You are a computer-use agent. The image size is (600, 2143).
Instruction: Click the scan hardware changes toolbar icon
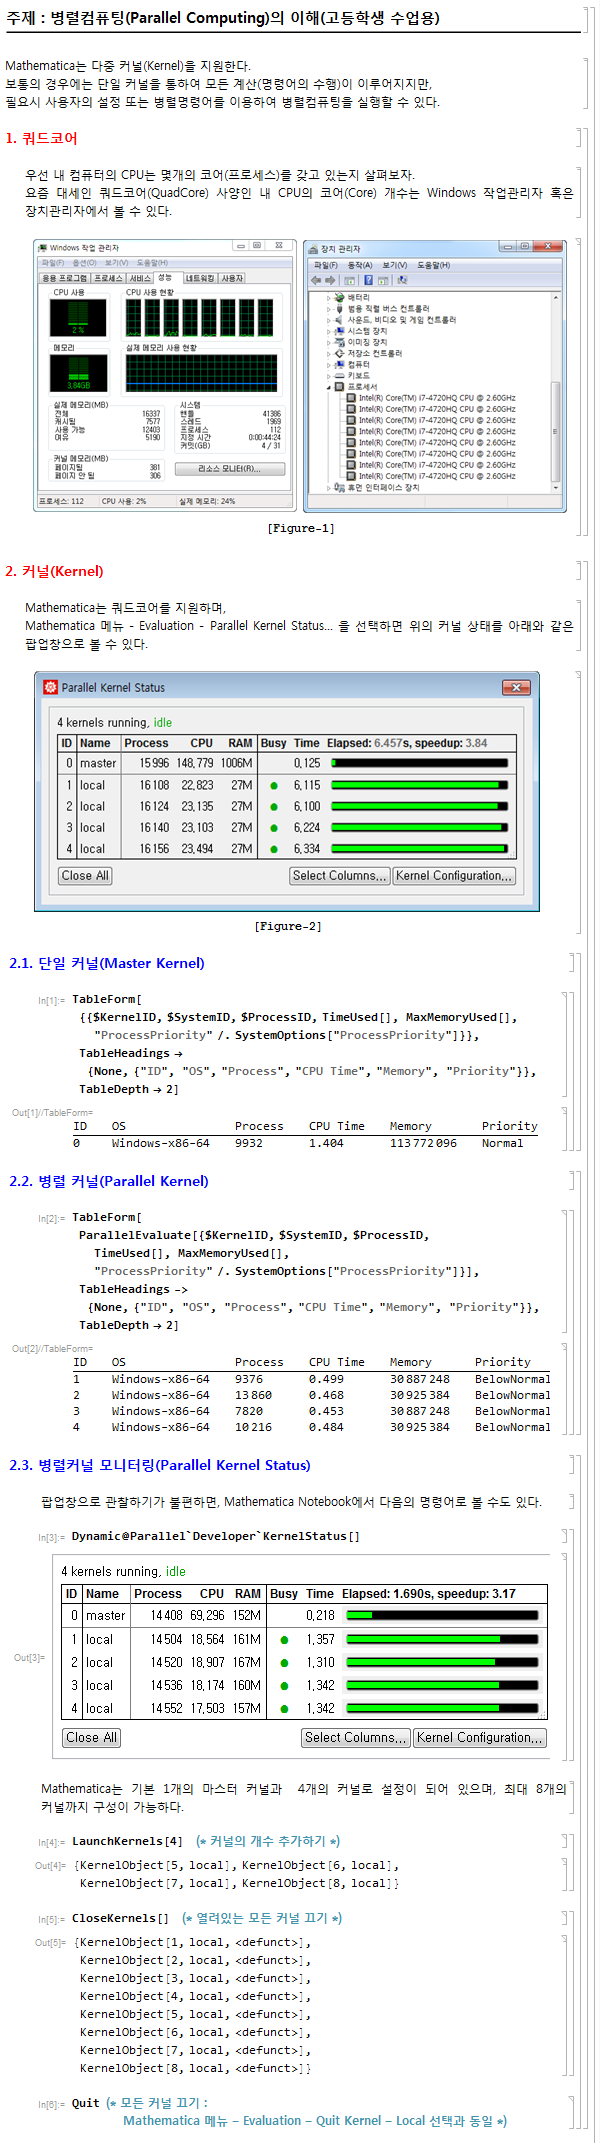tap(402, 280)
